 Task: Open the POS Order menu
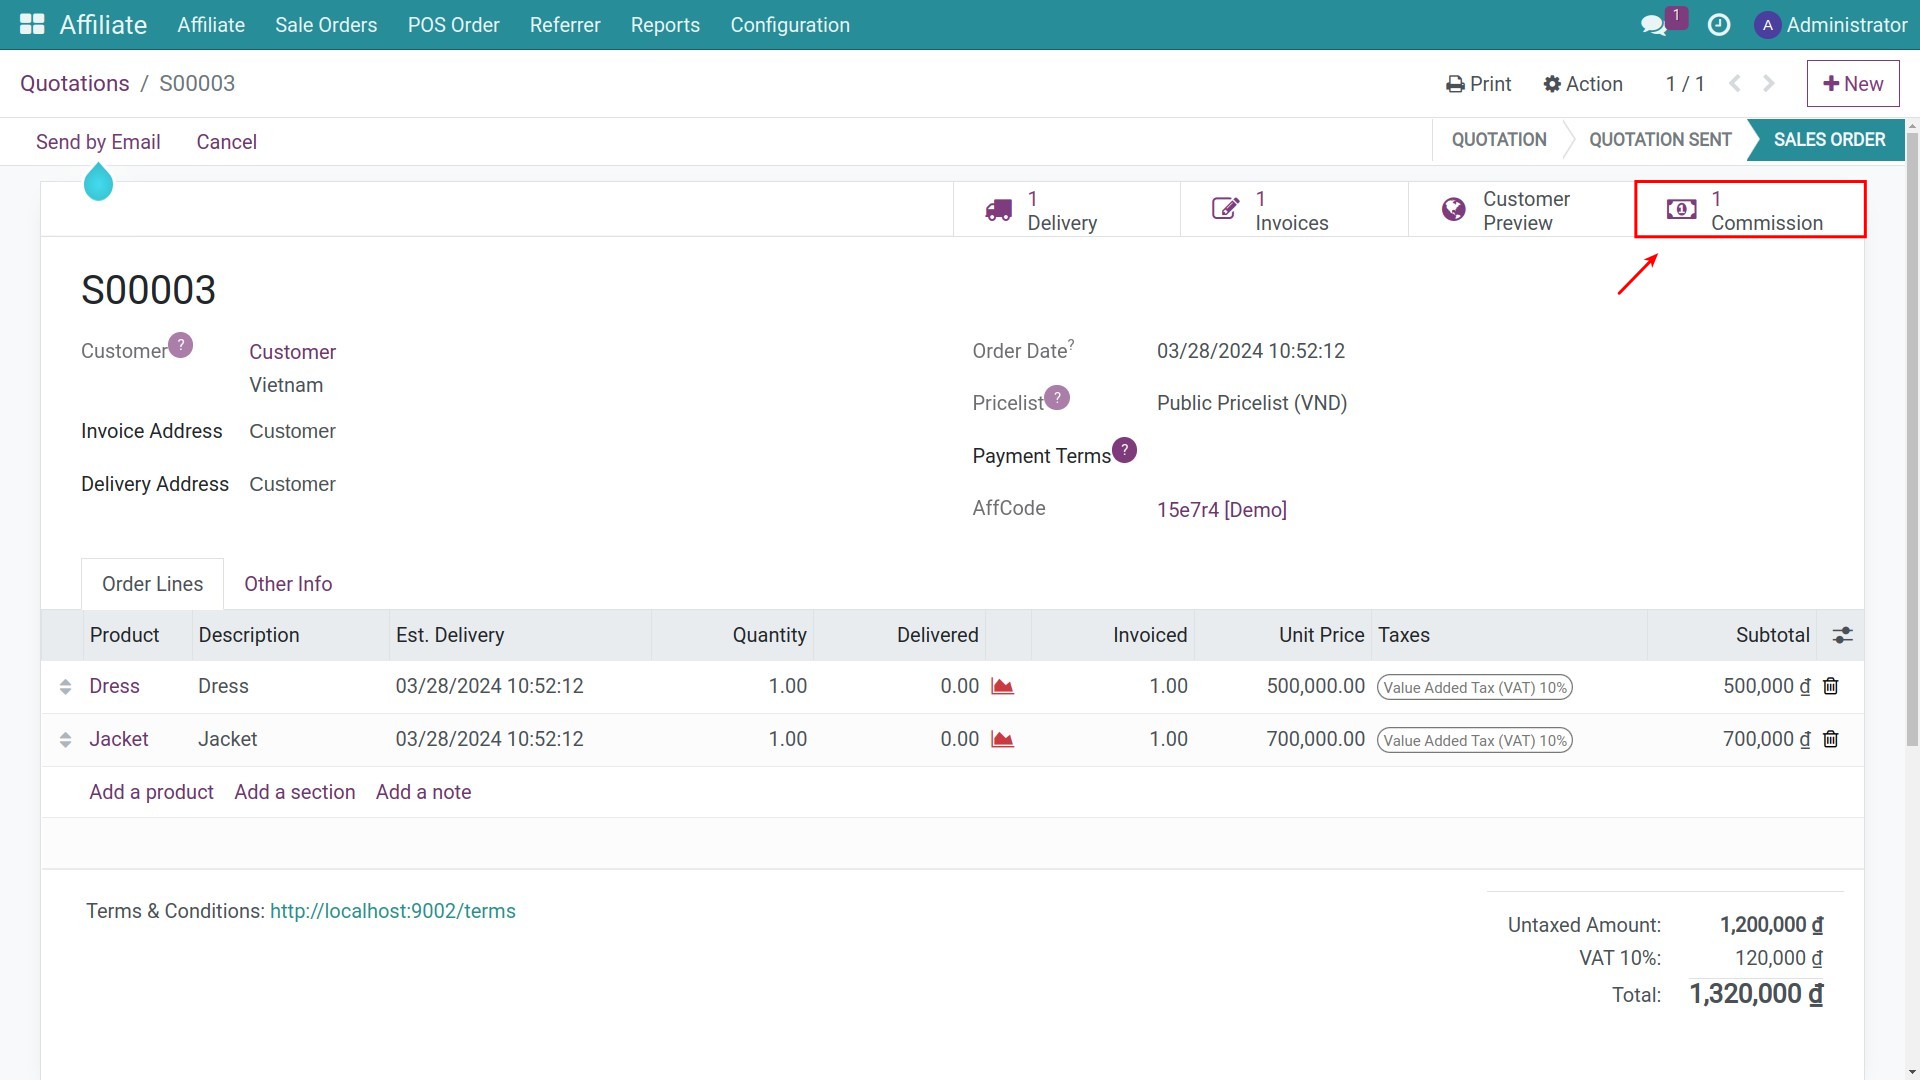[x=453, y=25]
